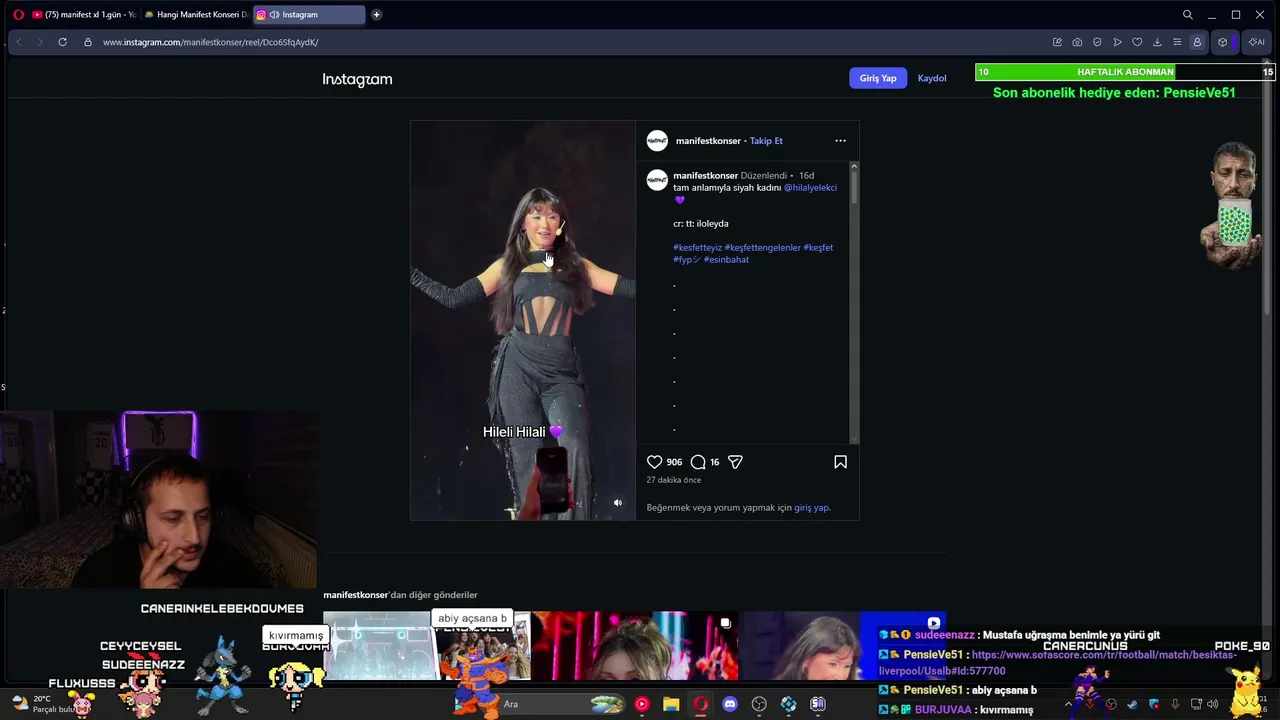The image size is (1280, 720).
Task: Show hidden system tray icons
Action: tap(1068, 704)
